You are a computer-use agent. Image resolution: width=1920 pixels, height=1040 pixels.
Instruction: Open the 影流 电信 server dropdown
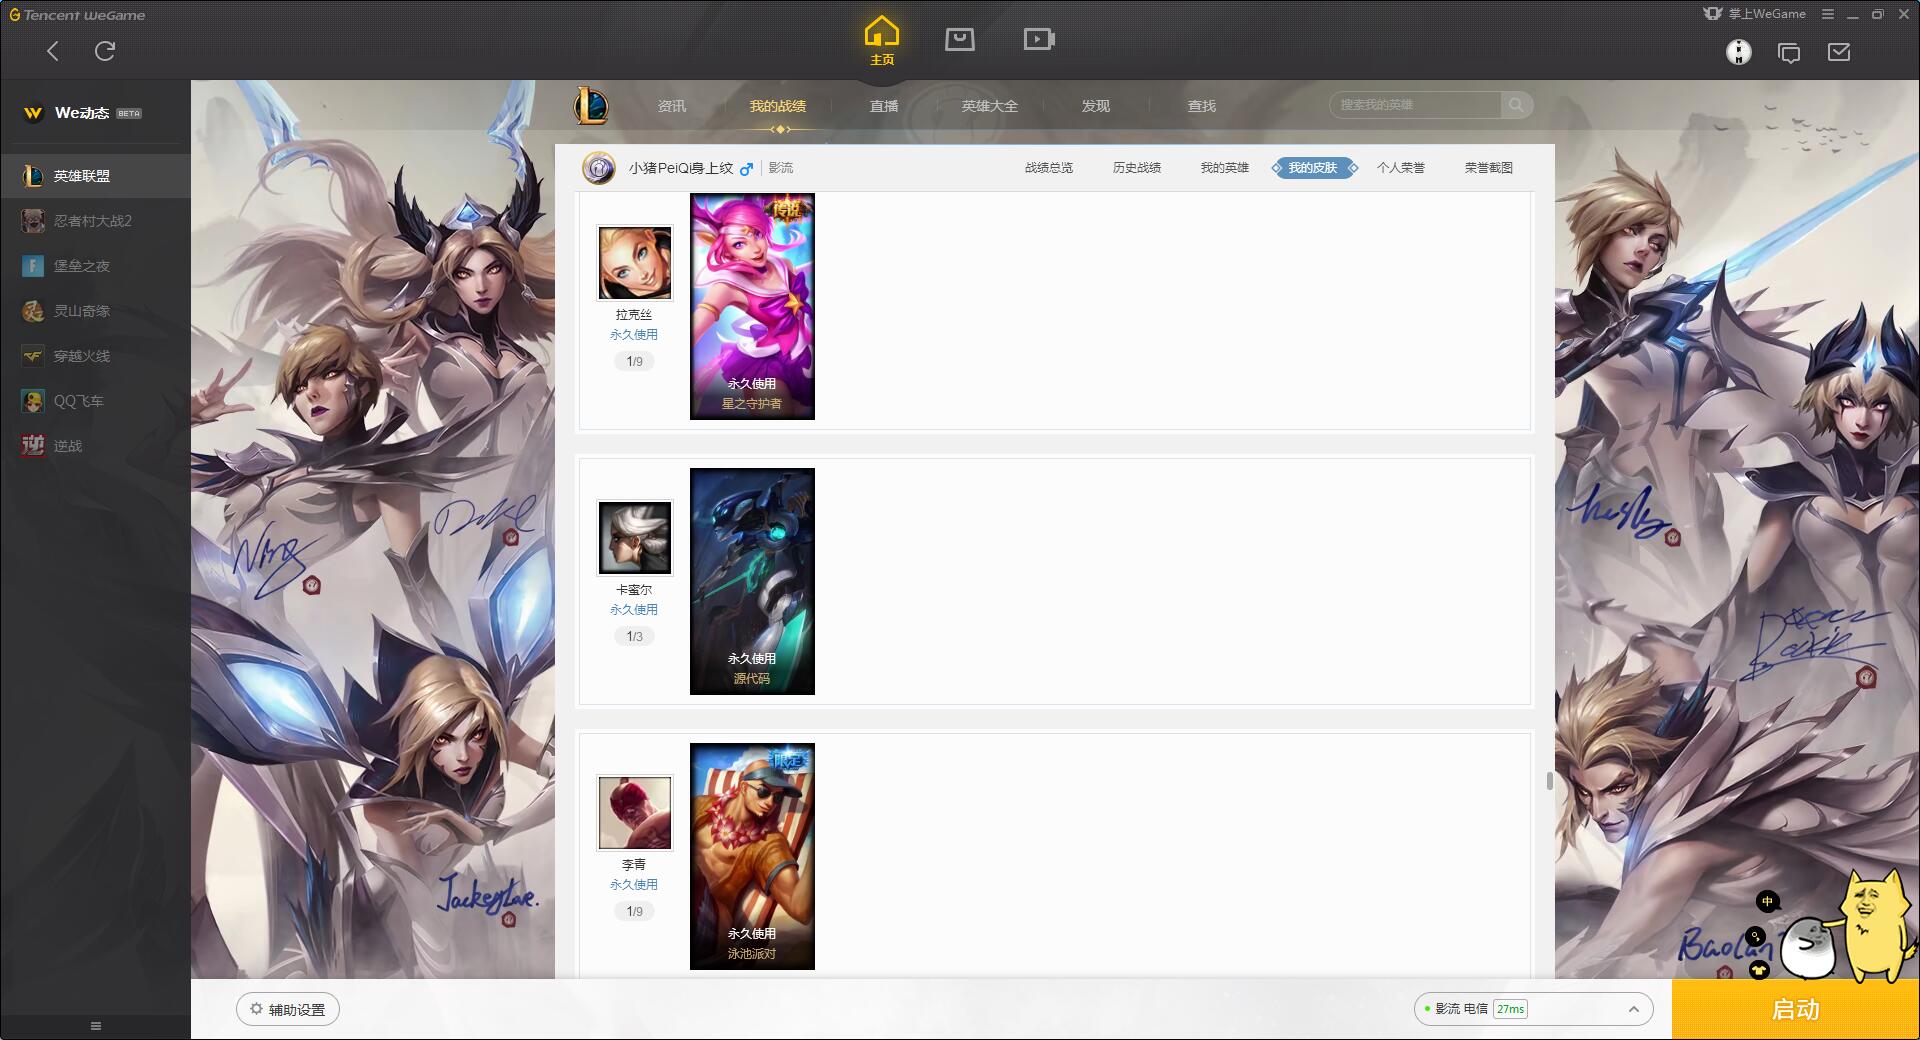click(1533, 1009)
